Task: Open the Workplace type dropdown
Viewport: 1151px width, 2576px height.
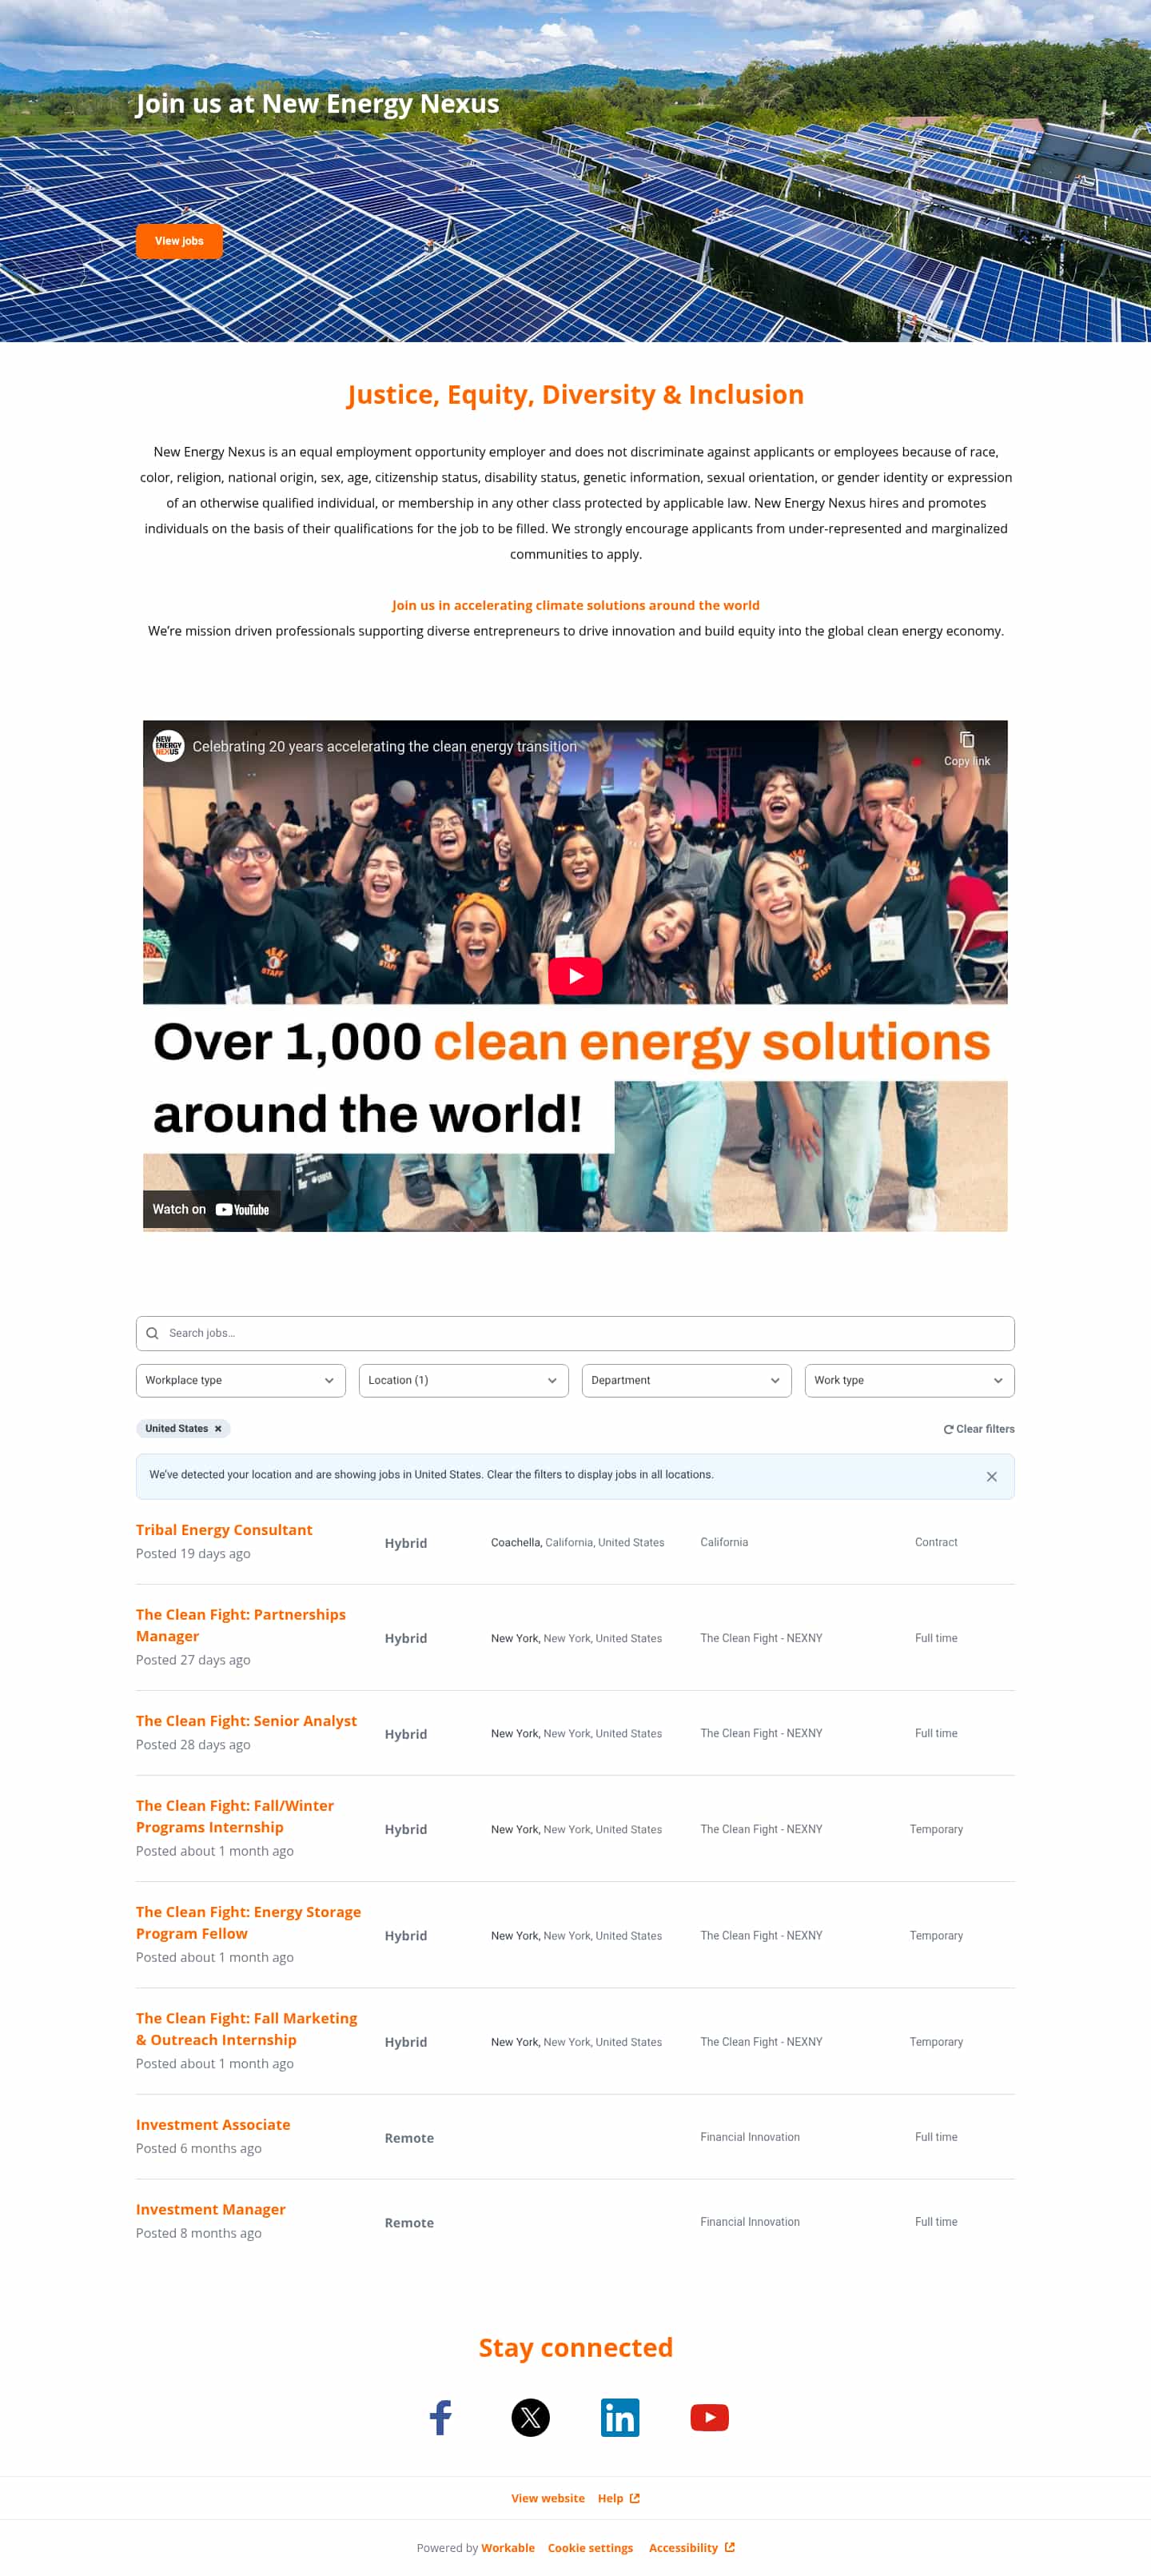Action: point(241,1380)
